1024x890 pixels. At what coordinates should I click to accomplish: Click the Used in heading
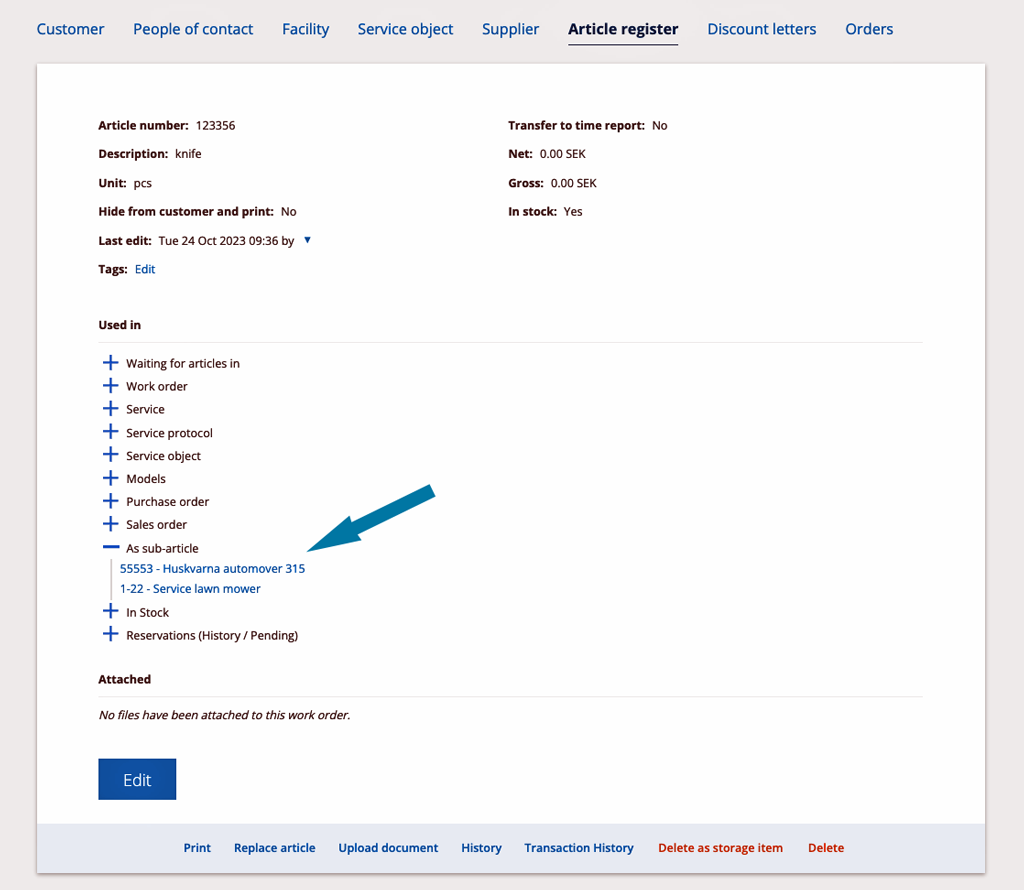(120, 325)
